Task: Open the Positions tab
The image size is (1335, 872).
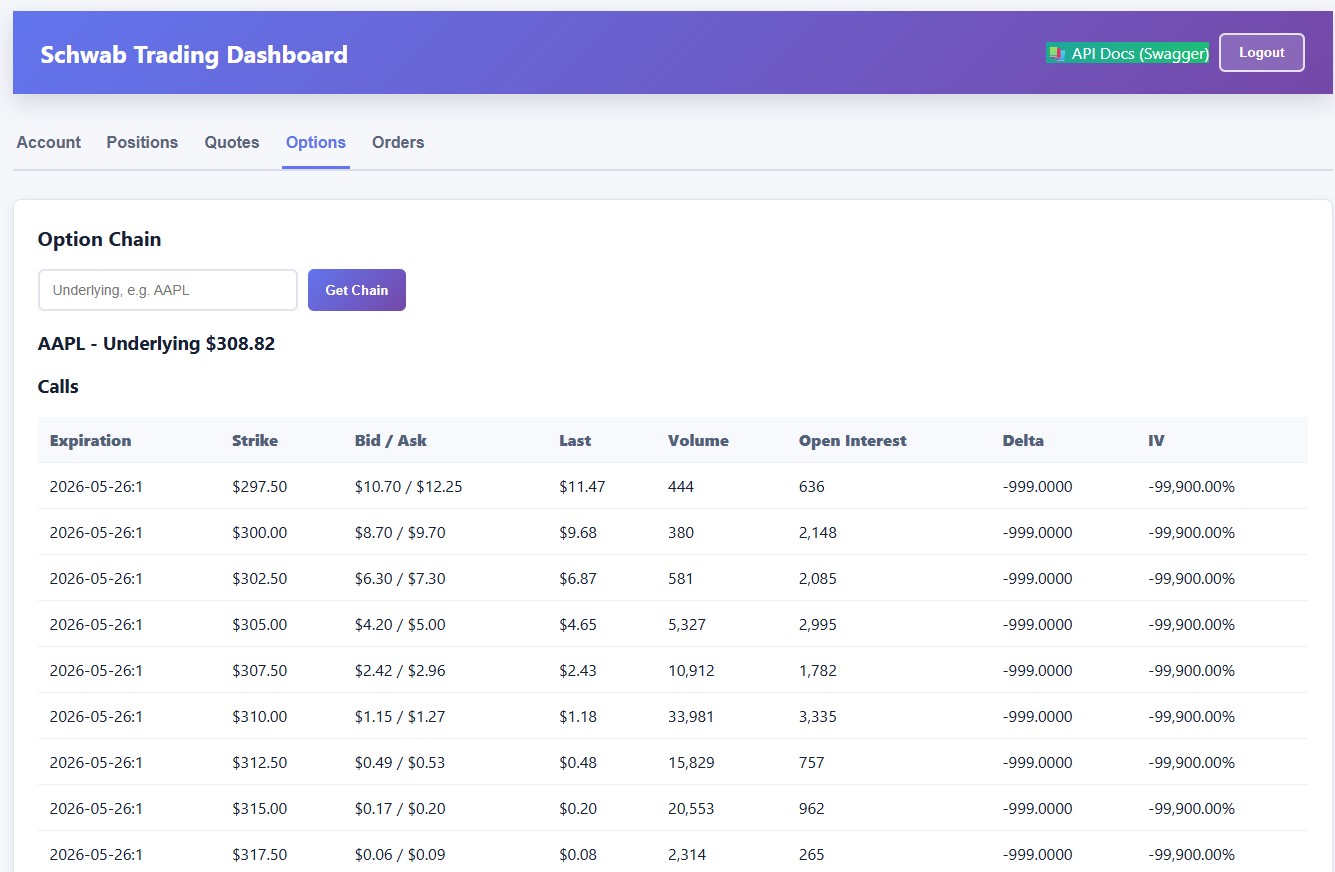Action: pos(142,142)
